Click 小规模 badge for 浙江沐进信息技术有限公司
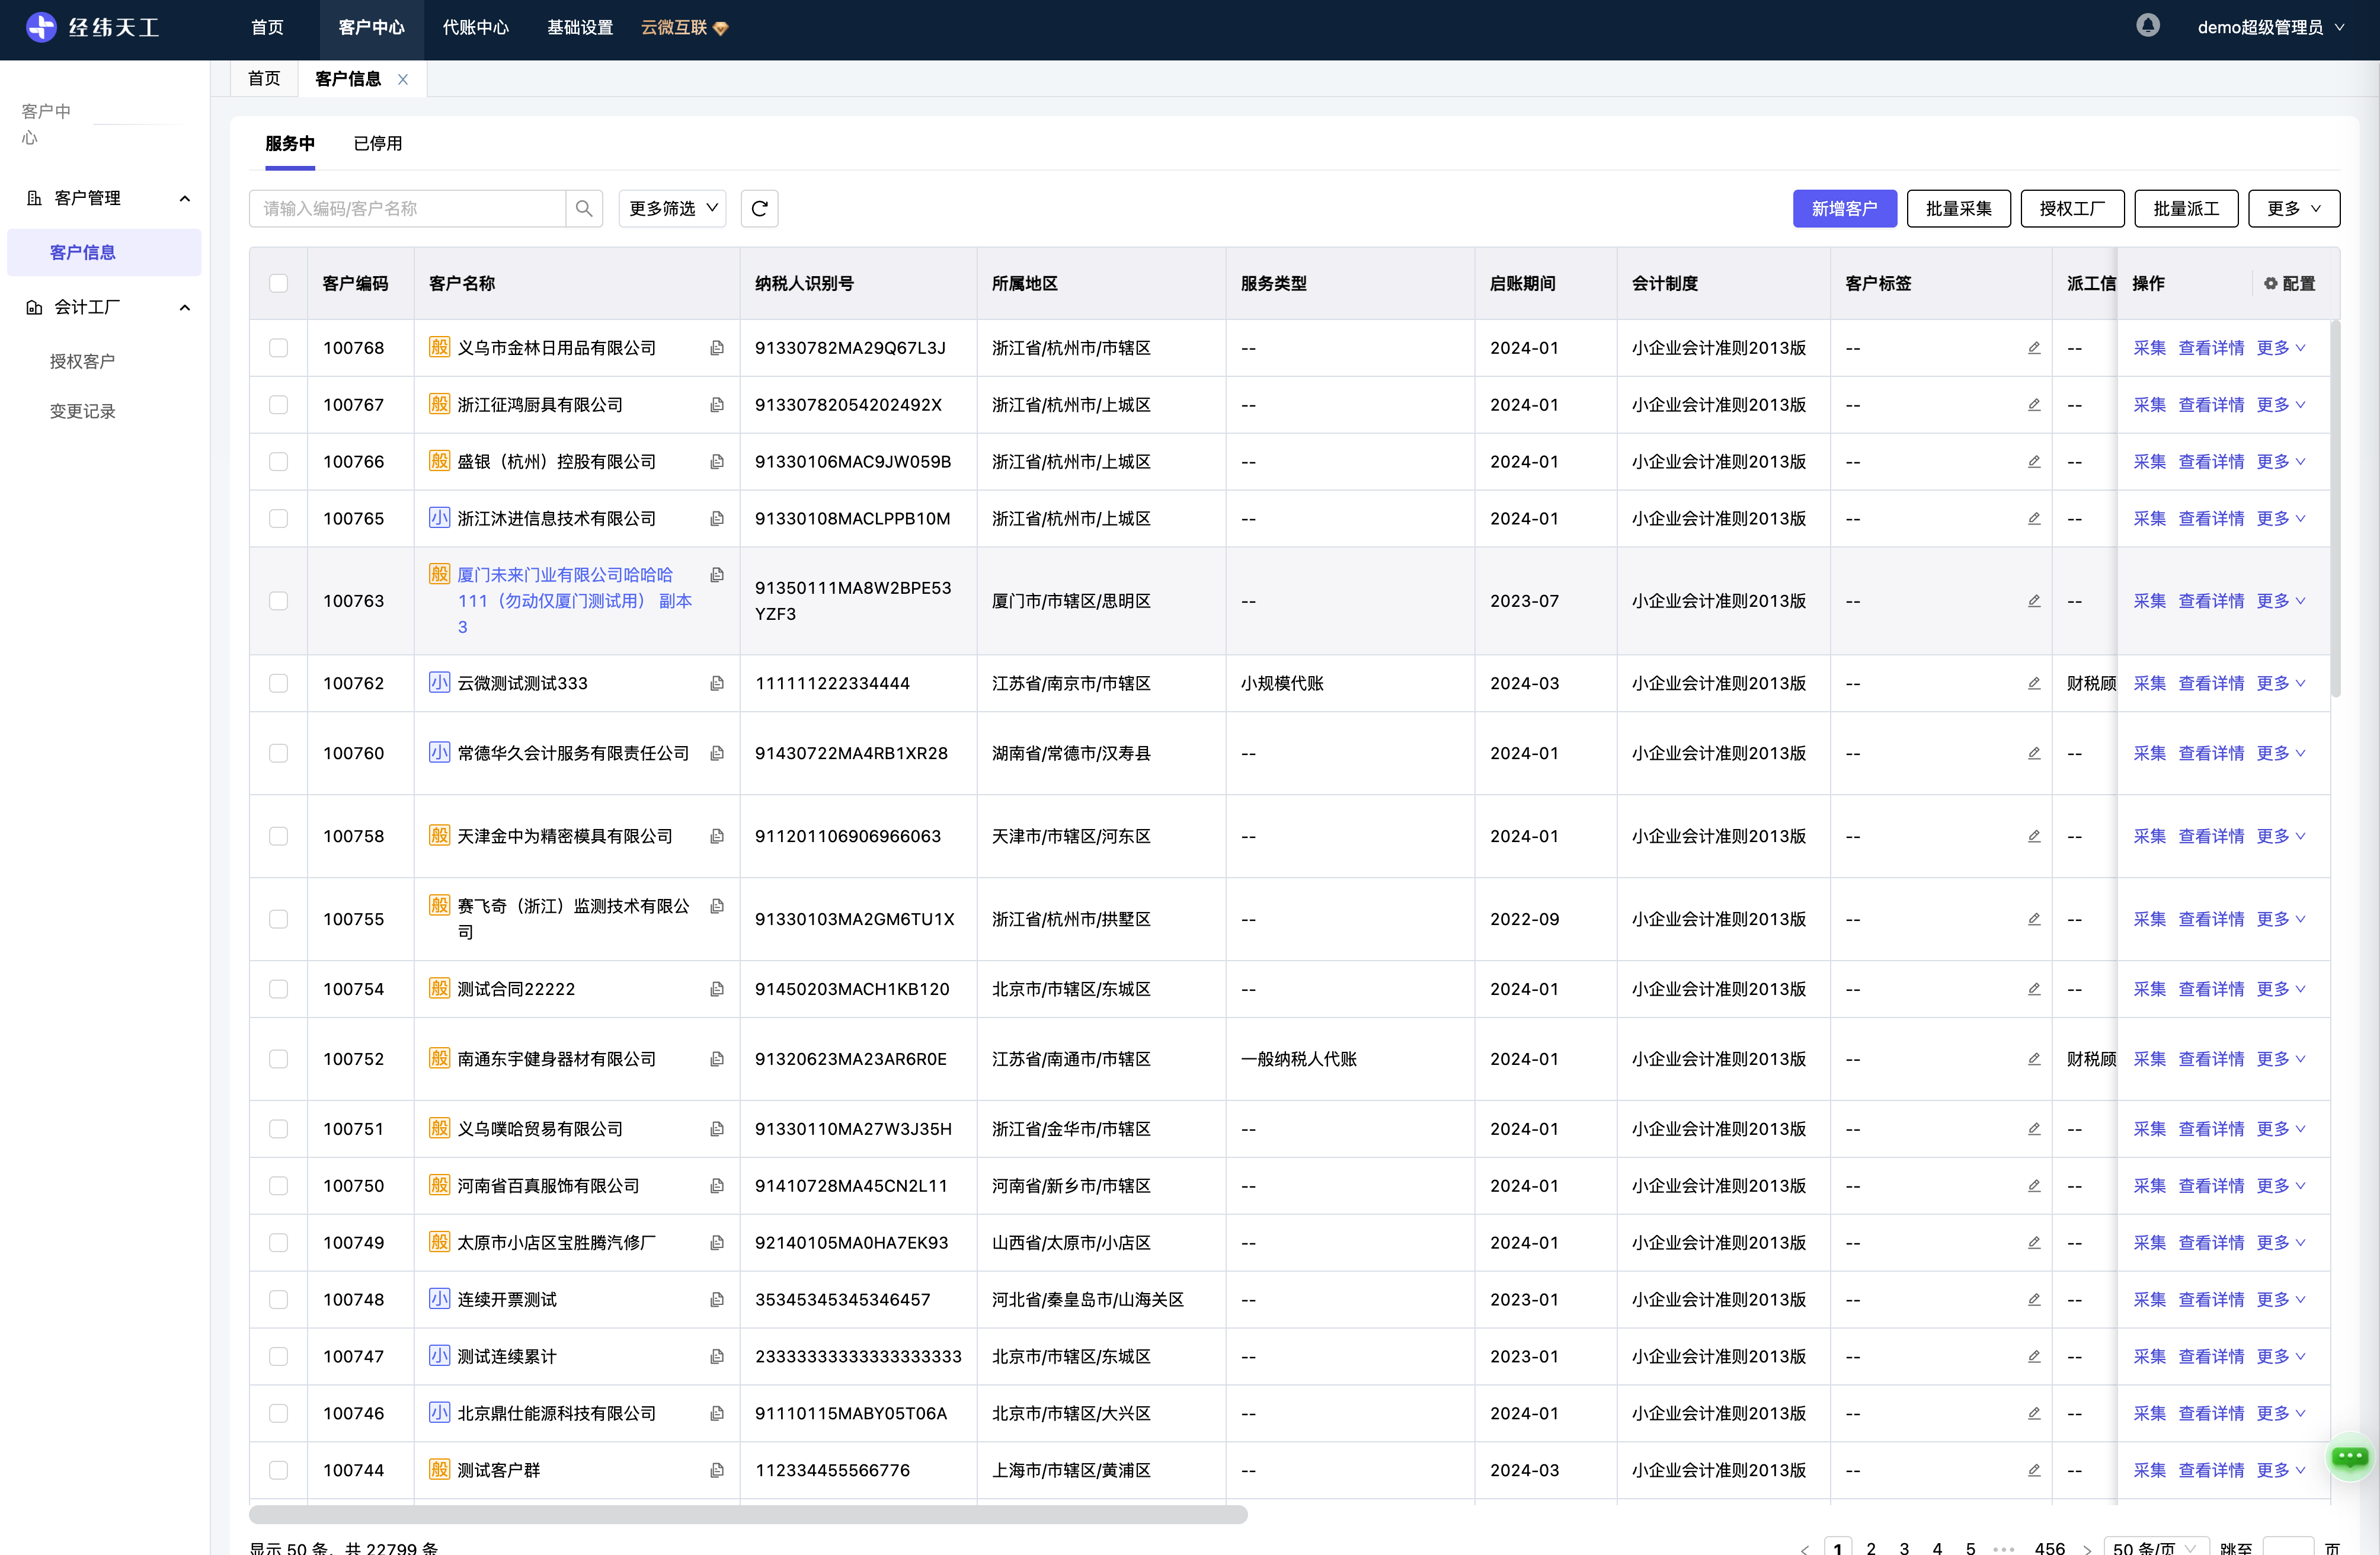The width and height of the screenshot is (2380, 1555). point(439,518)
